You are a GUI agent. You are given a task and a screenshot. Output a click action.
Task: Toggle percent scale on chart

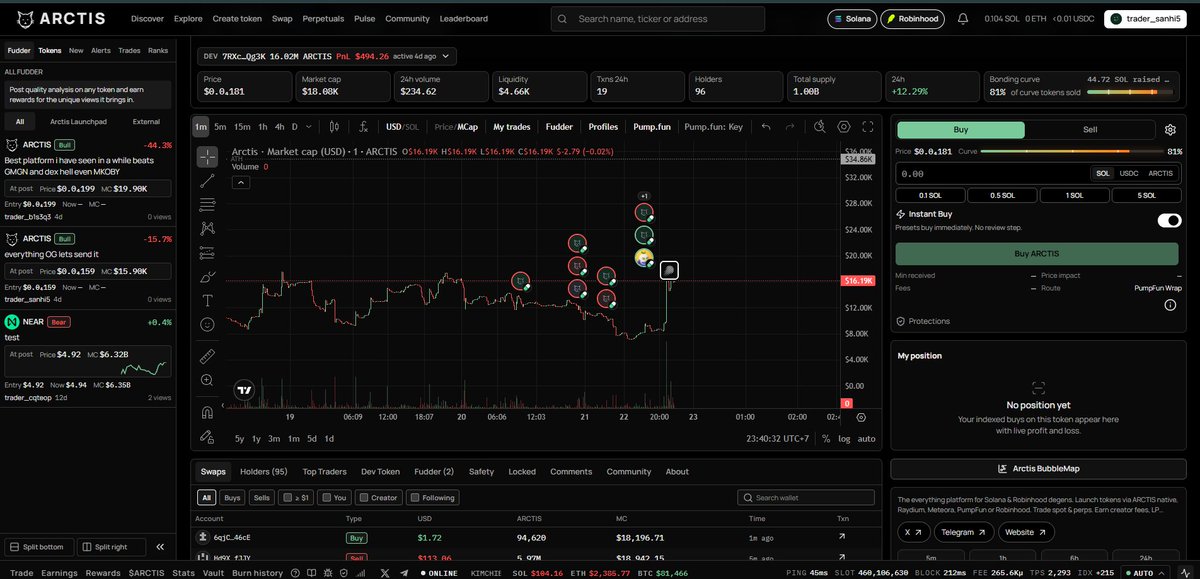[826, 439]
